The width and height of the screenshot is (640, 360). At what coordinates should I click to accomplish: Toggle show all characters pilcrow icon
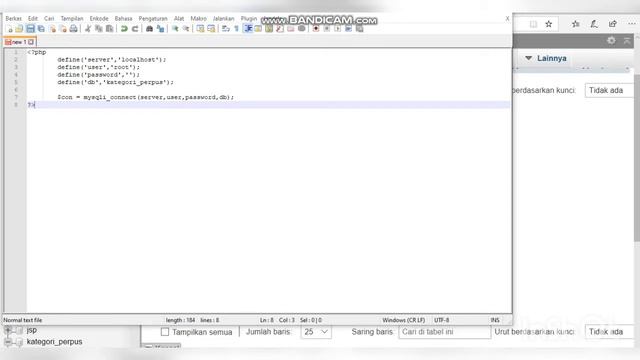[x=236, y=29]
